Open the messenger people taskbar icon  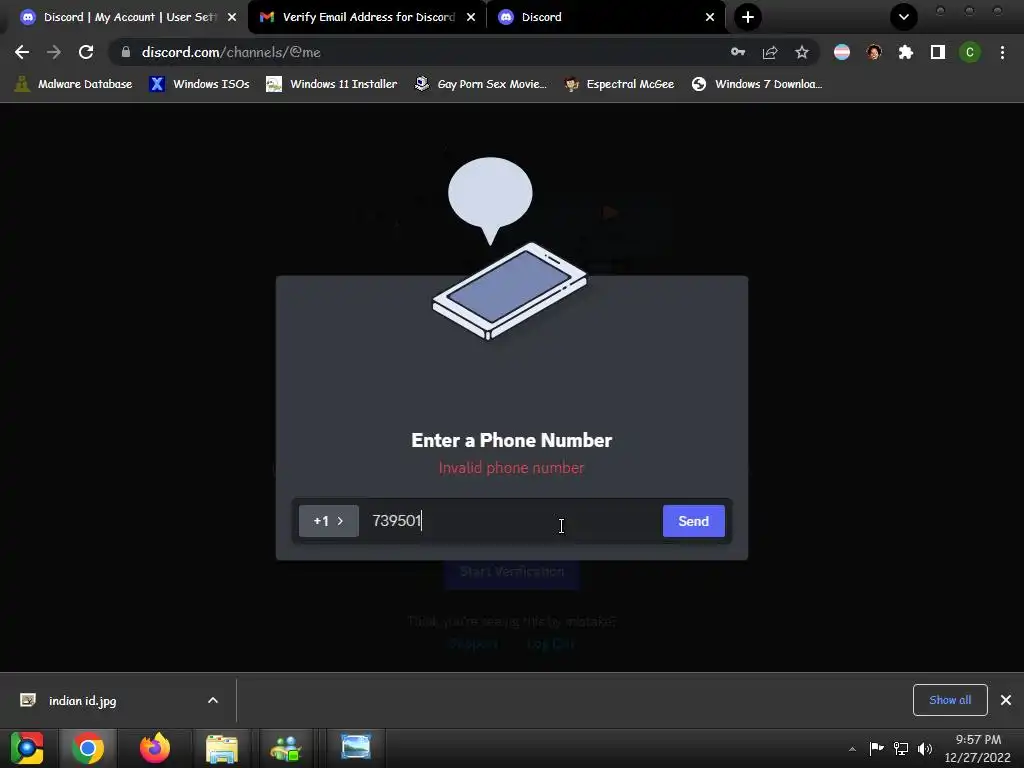coord(286,748)
